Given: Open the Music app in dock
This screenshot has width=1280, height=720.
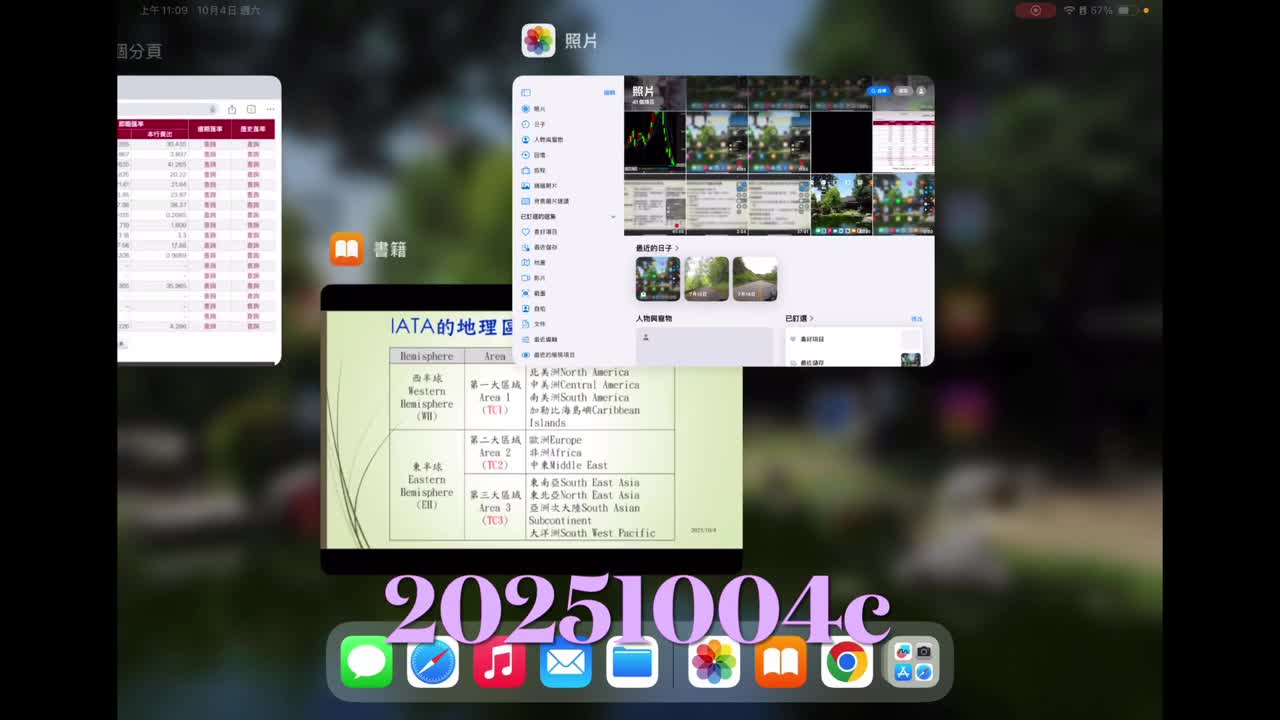Looking at the screenshot, I should pos(499,662).
